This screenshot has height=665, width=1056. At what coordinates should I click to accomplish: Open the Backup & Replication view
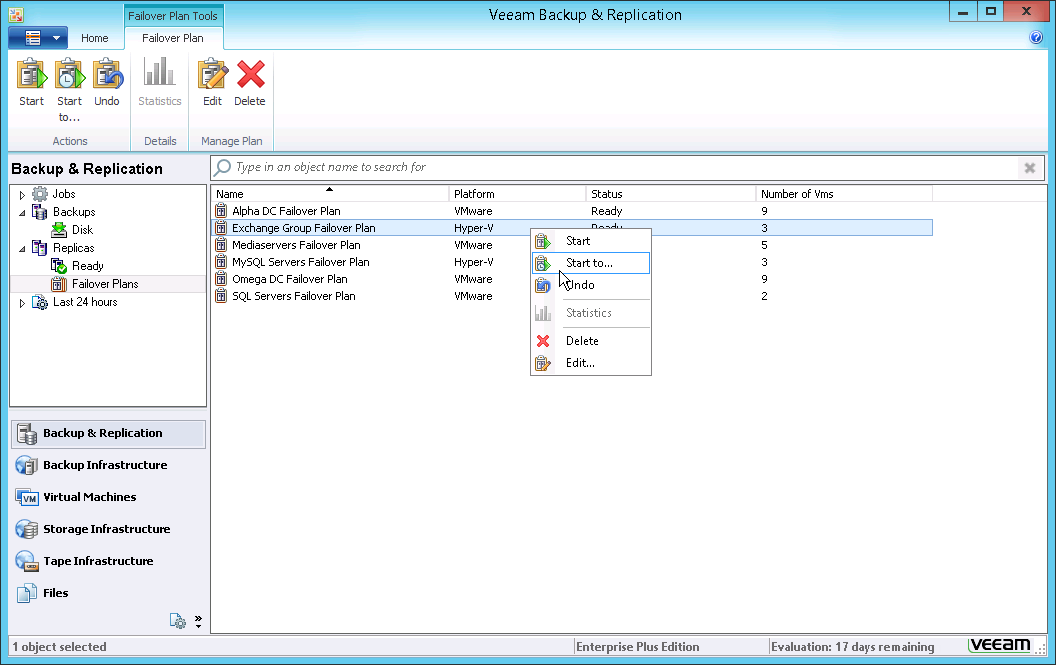click(108, 434)
